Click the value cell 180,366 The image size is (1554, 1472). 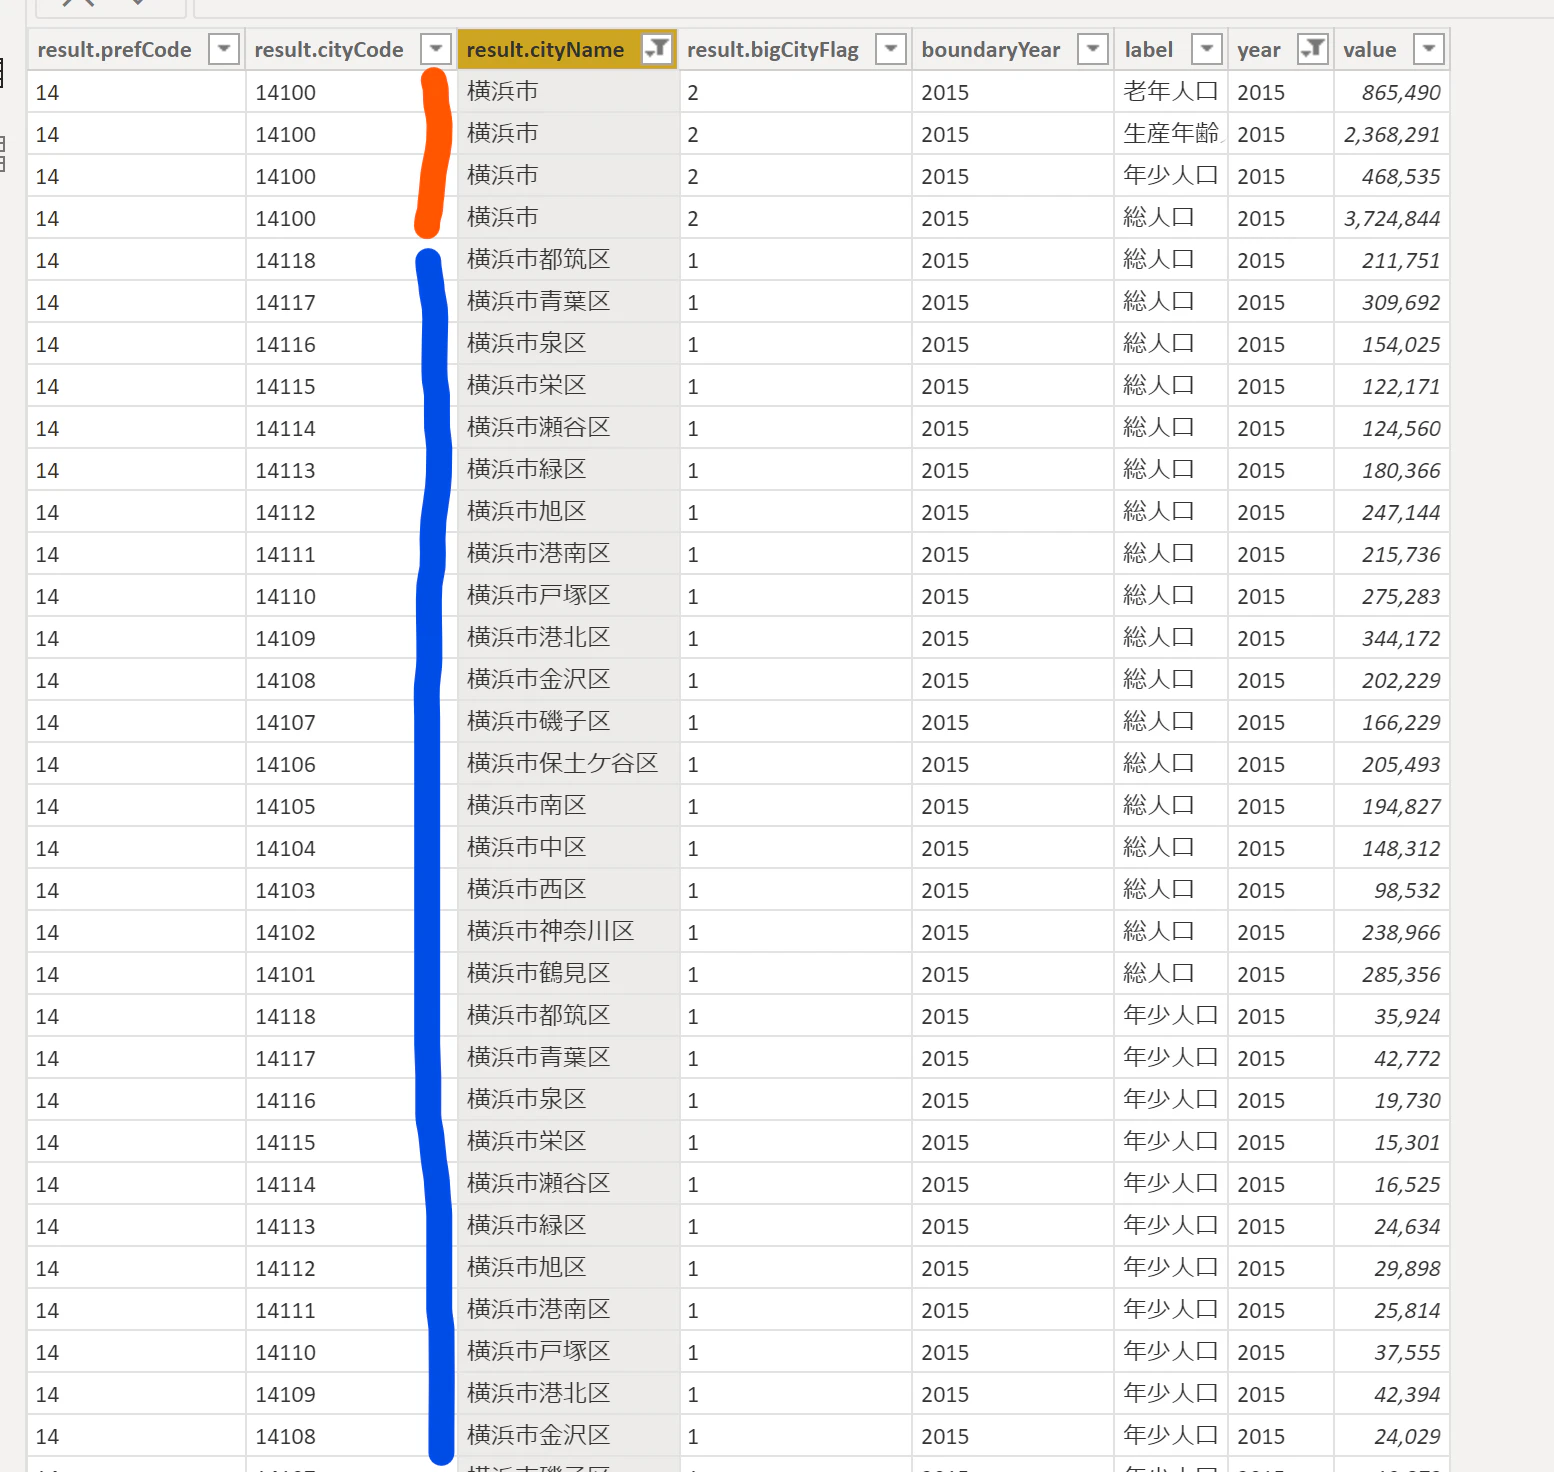point(1391,470)
